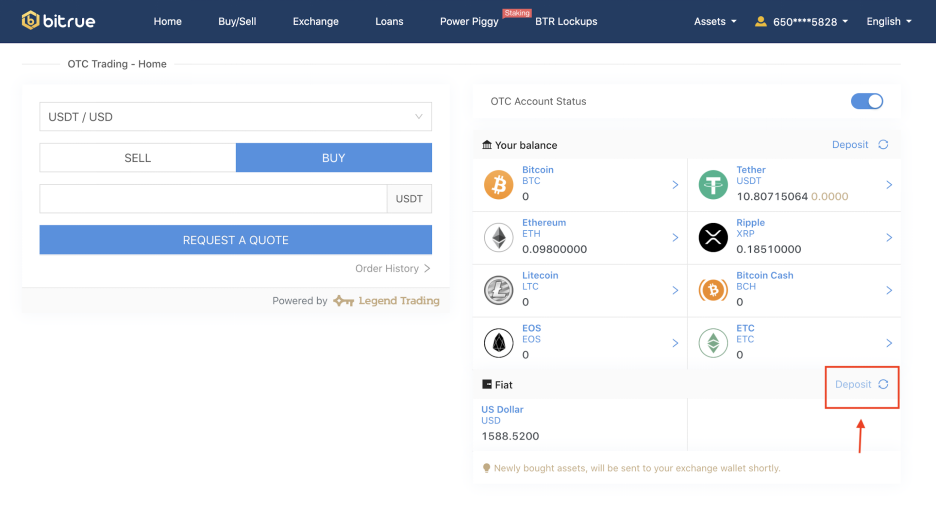Click the Litecoin coin icon

498,290
